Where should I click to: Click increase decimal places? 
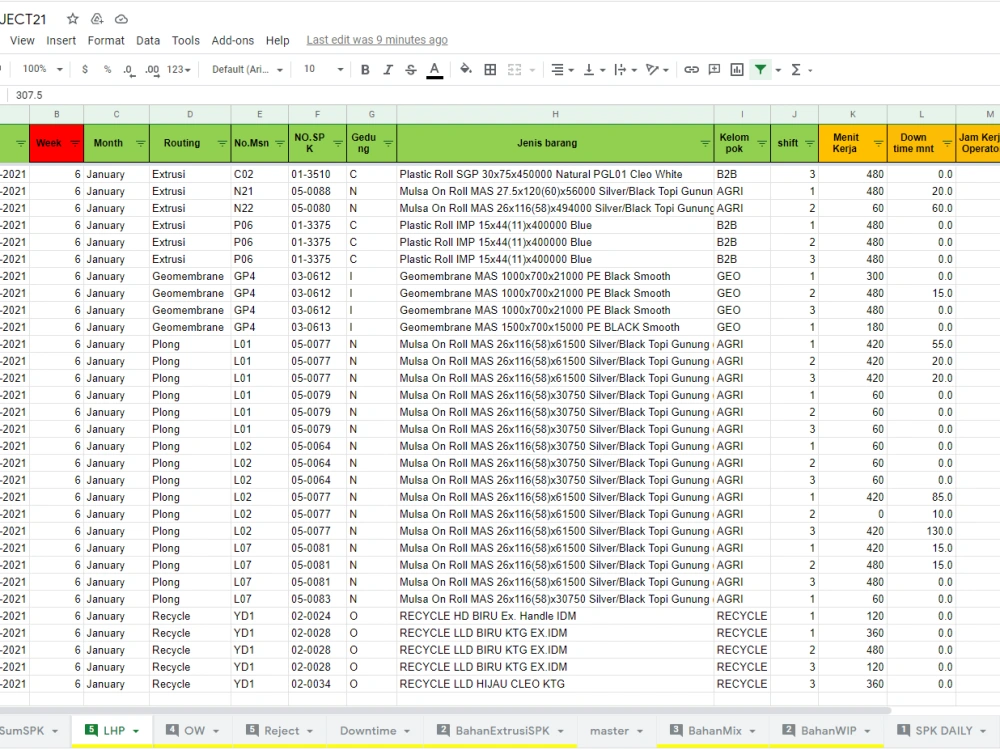[152, 70]
